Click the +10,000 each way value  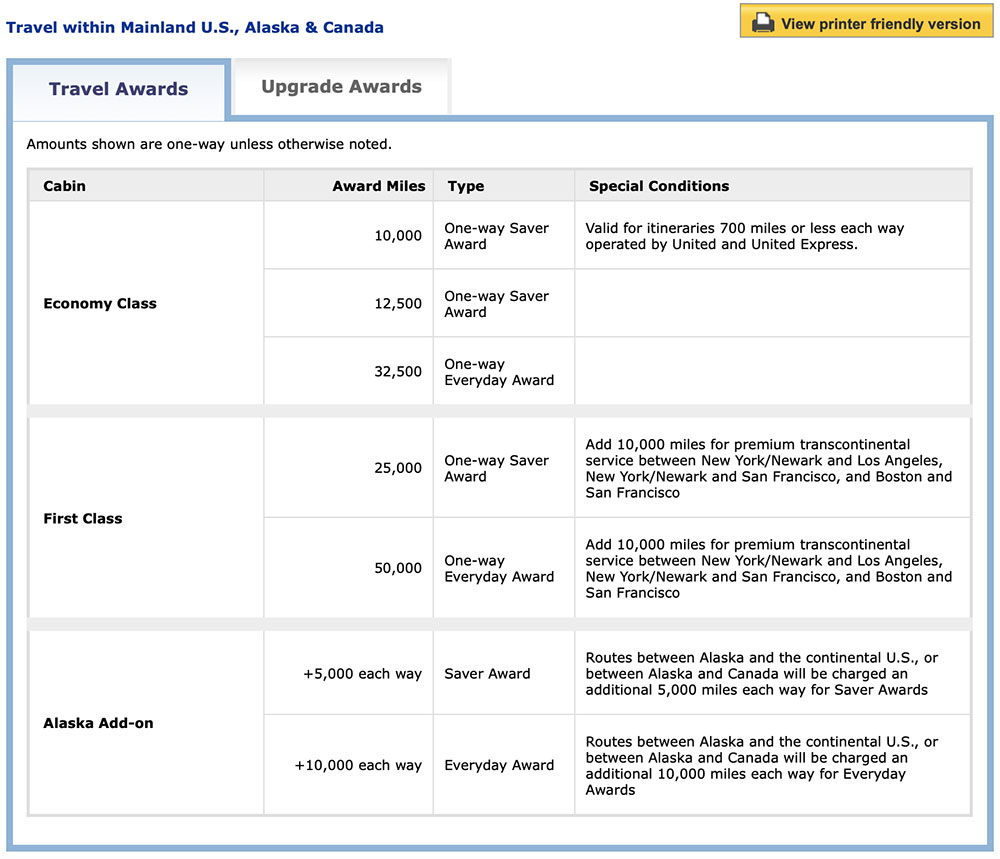(x=358, y=765)
